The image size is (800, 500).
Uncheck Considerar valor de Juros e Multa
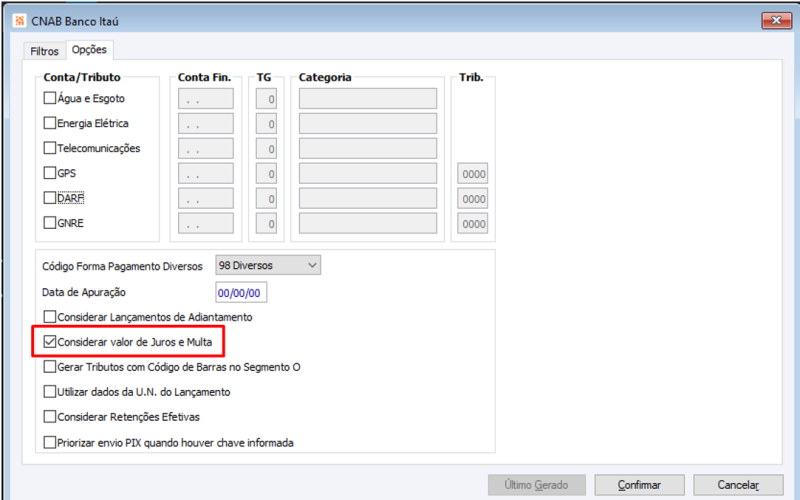(49, 342)
